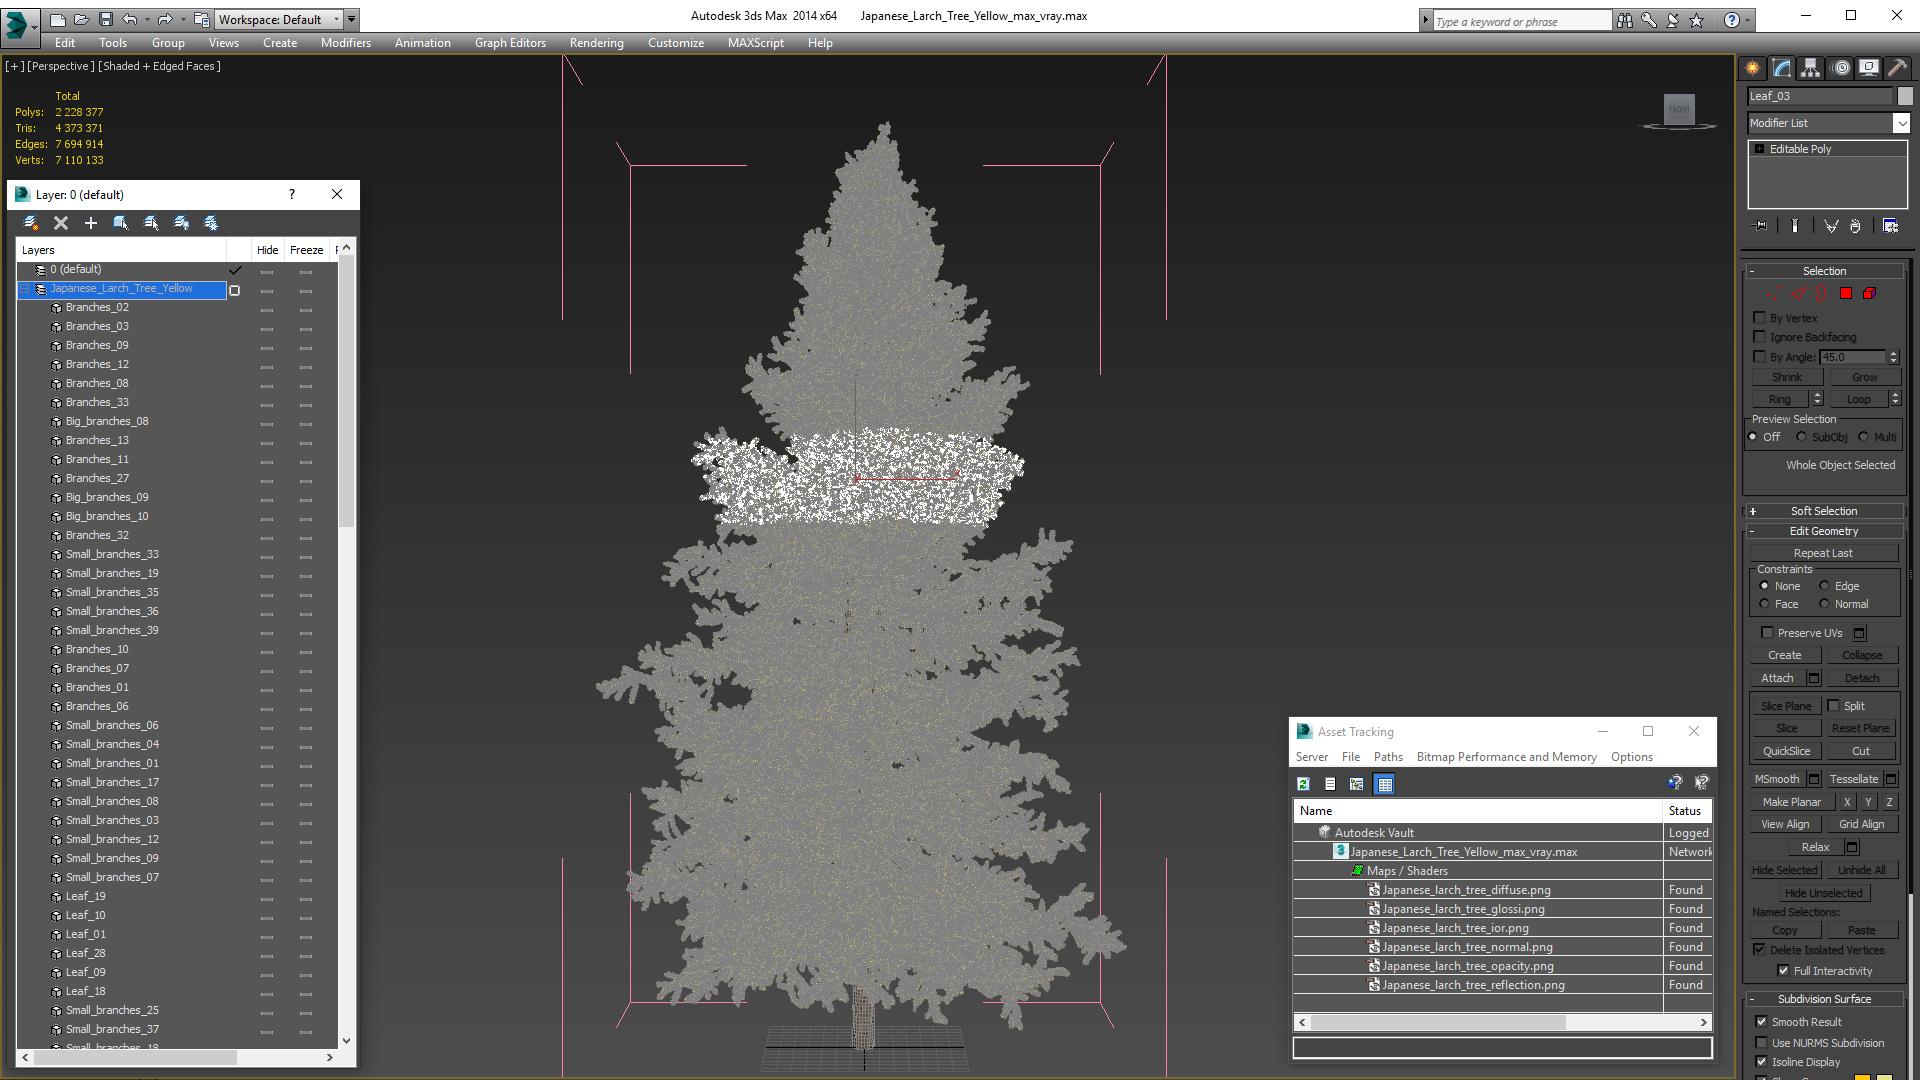Click the Leaf_03 object color swatch
The image size is (1920, 1080).
[x=1905, y=96]
